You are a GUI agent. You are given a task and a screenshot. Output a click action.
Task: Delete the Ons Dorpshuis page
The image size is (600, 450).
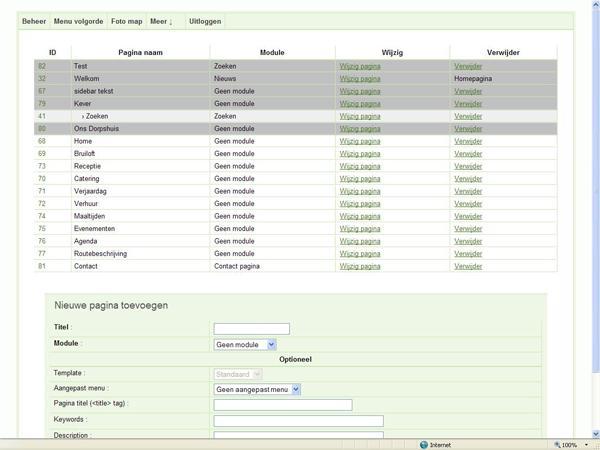(468, 129)
